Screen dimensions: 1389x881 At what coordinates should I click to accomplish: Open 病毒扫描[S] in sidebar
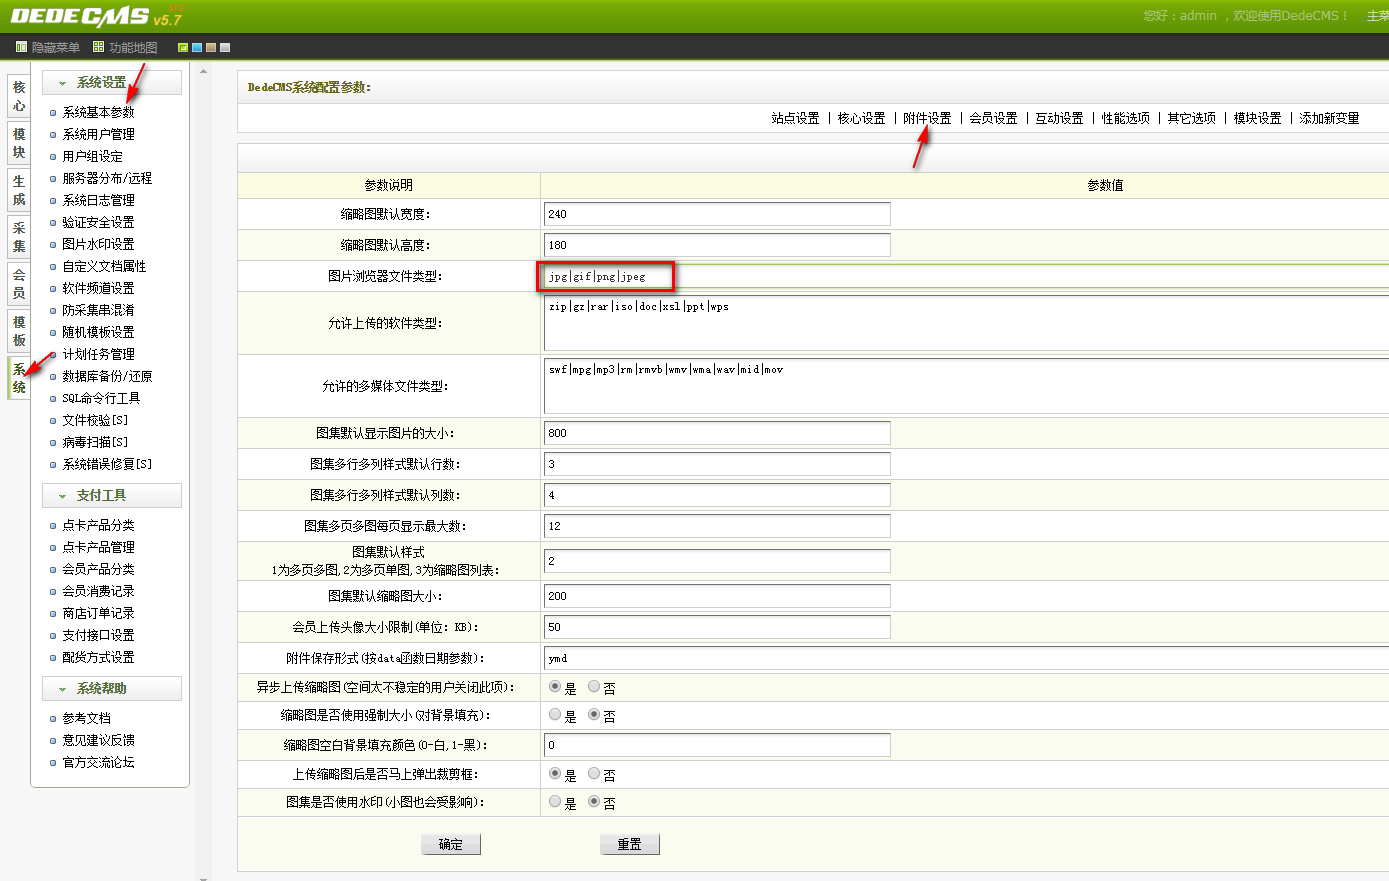[x=95, y=442]
